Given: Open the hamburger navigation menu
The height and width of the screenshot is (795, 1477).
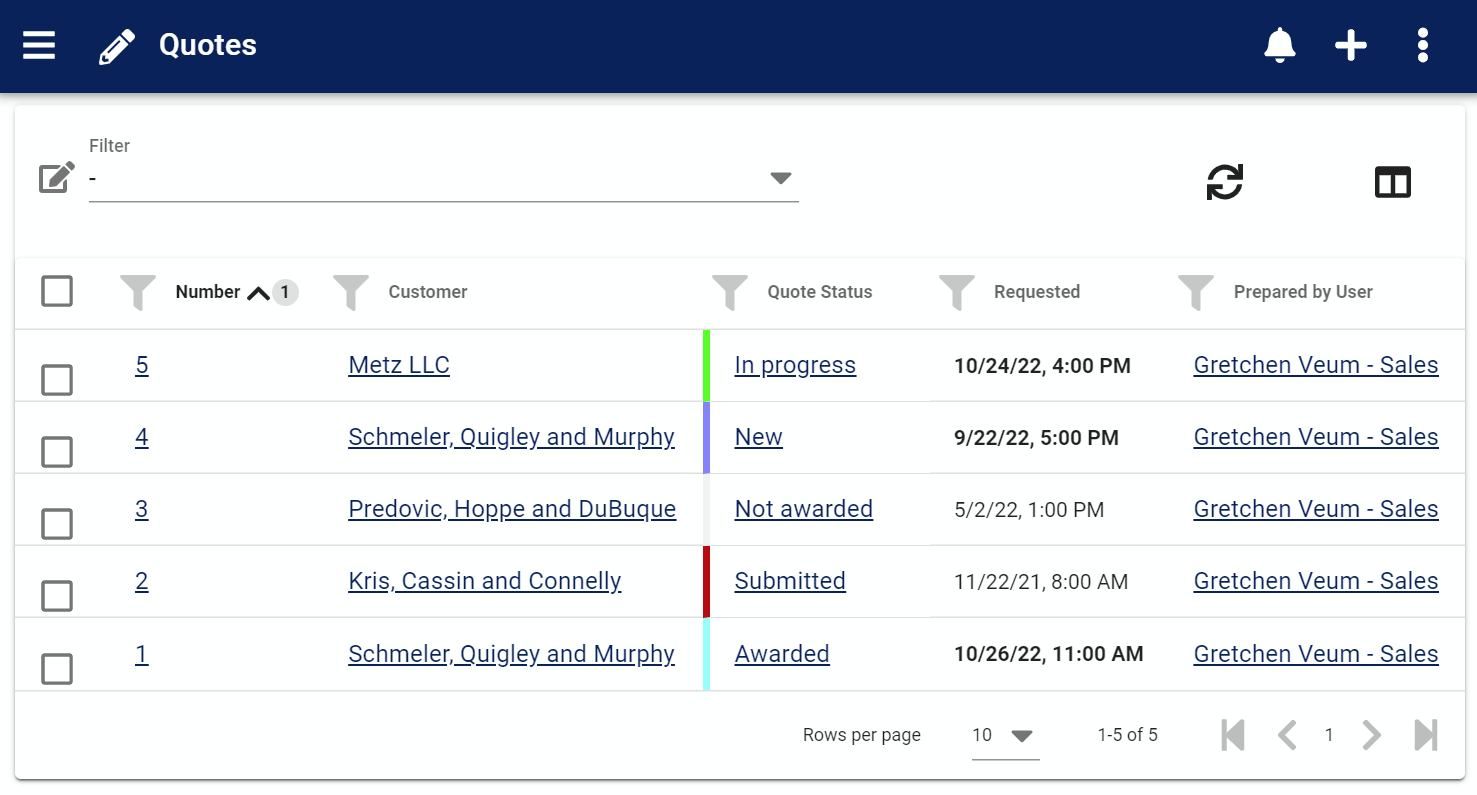Looking at the screenshot, I should 39,45.
